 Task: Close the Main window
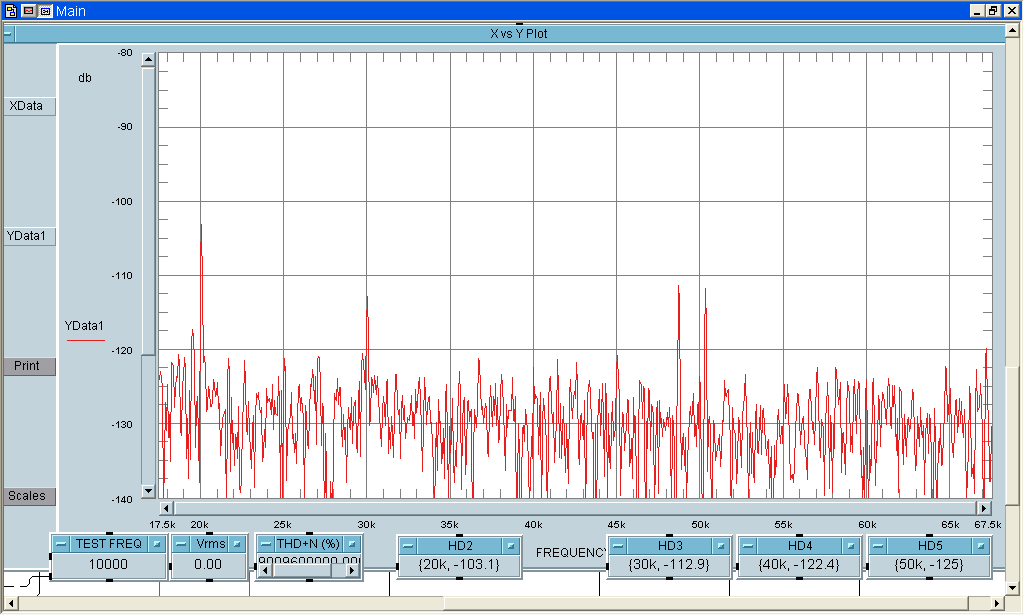(1011, 10)
